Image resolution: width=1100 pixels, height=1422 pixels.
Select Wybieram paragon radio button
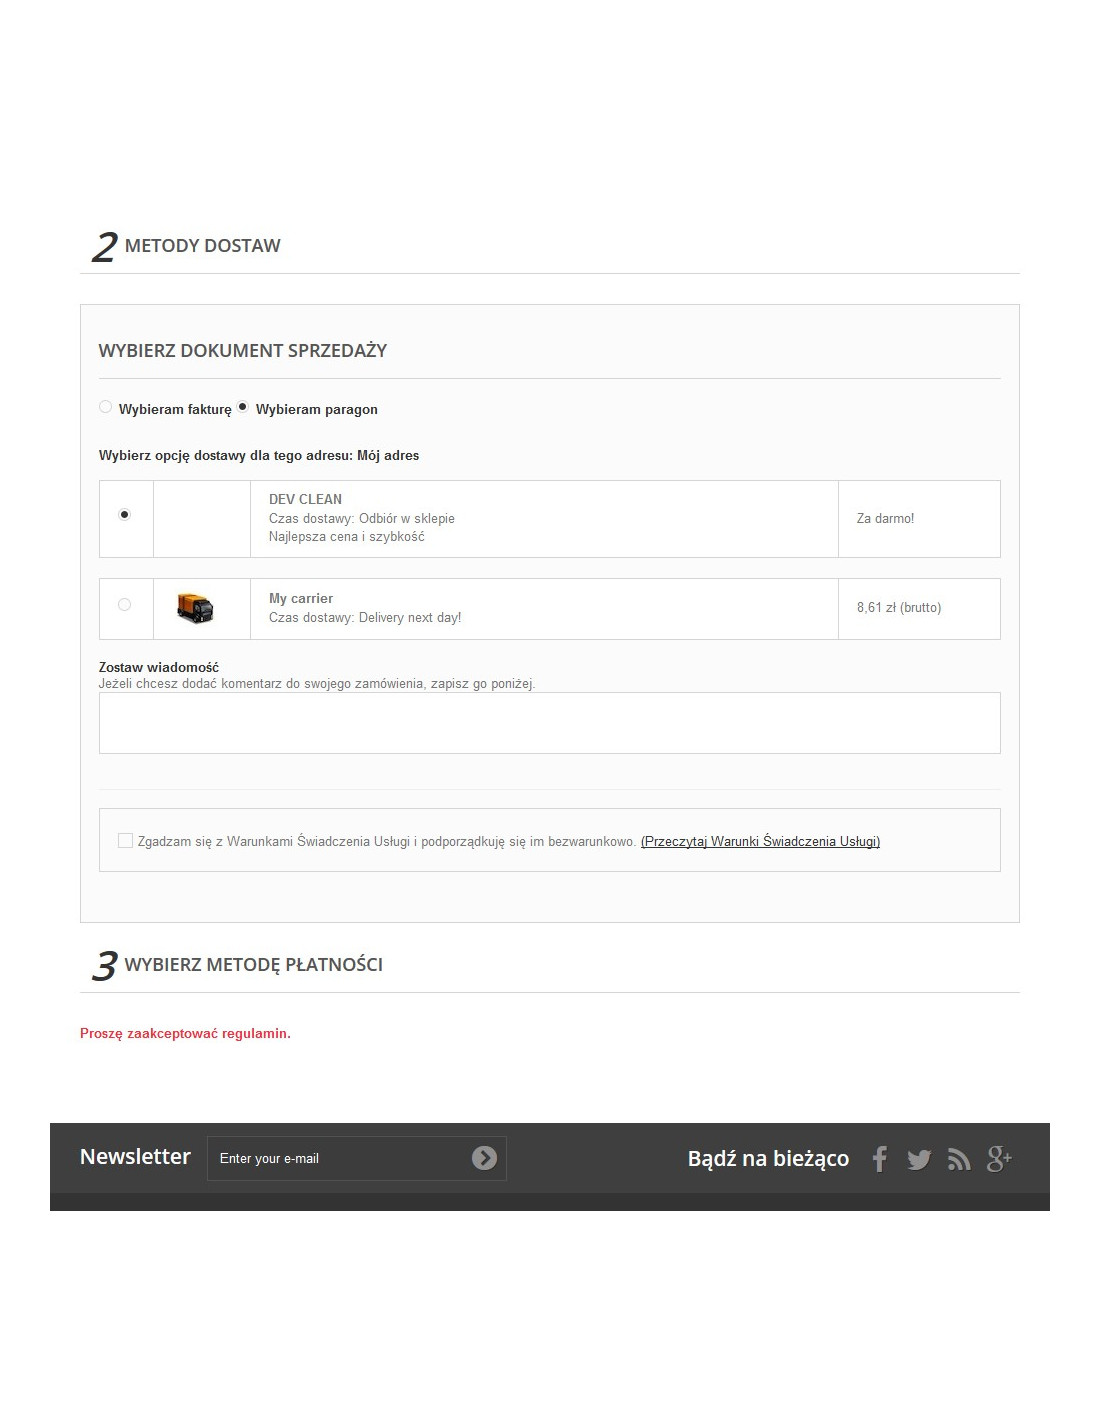242,407
